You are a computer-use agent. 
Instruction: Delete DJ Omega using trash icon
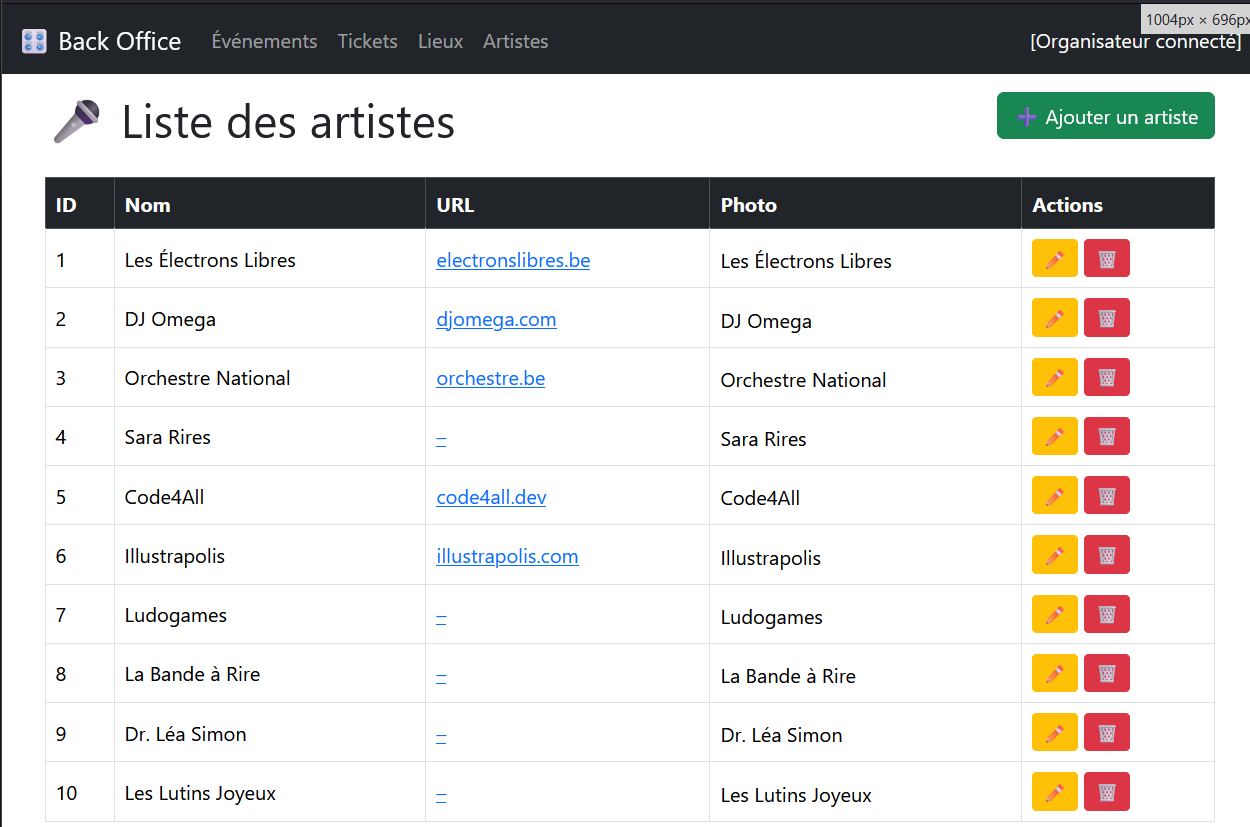click(1106, 318)
